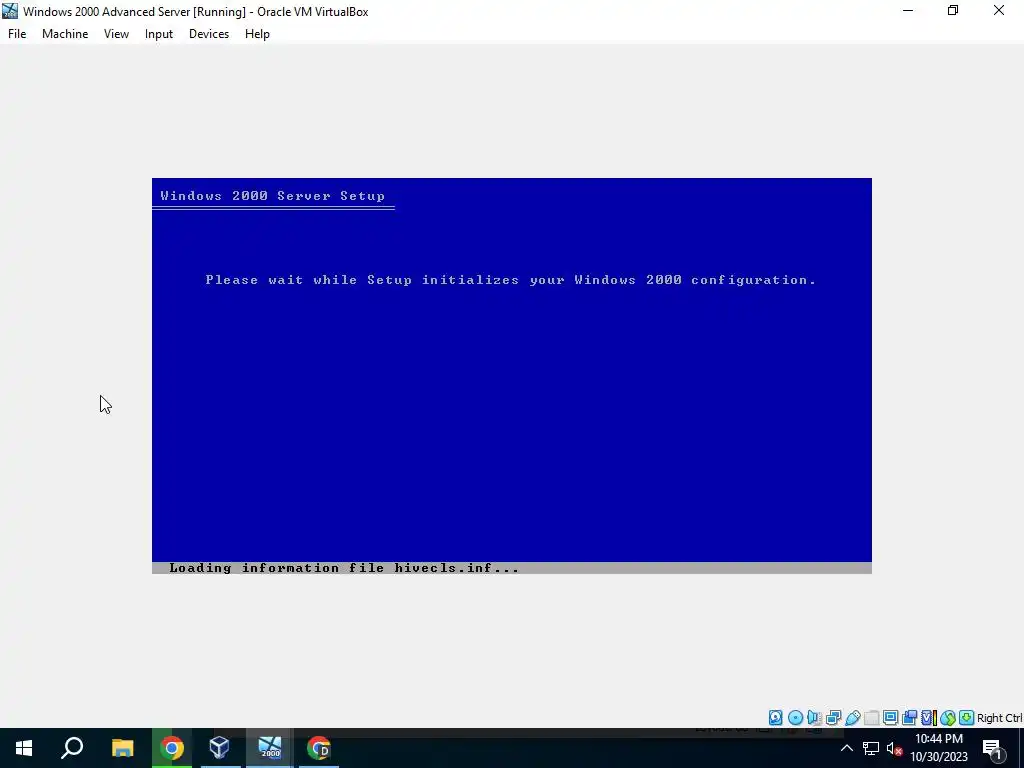Click the 'Loading information file hivecls.inf...' status line
Screen dimensions: 1024x768
tap(344, 568)
